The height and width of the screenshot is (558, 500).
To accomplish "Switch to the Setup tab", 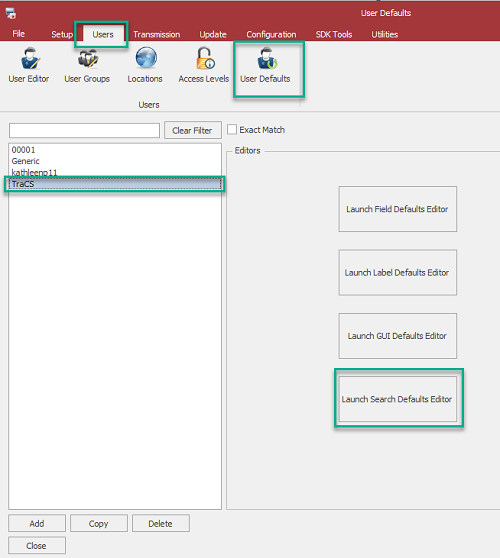I will 62,35.
